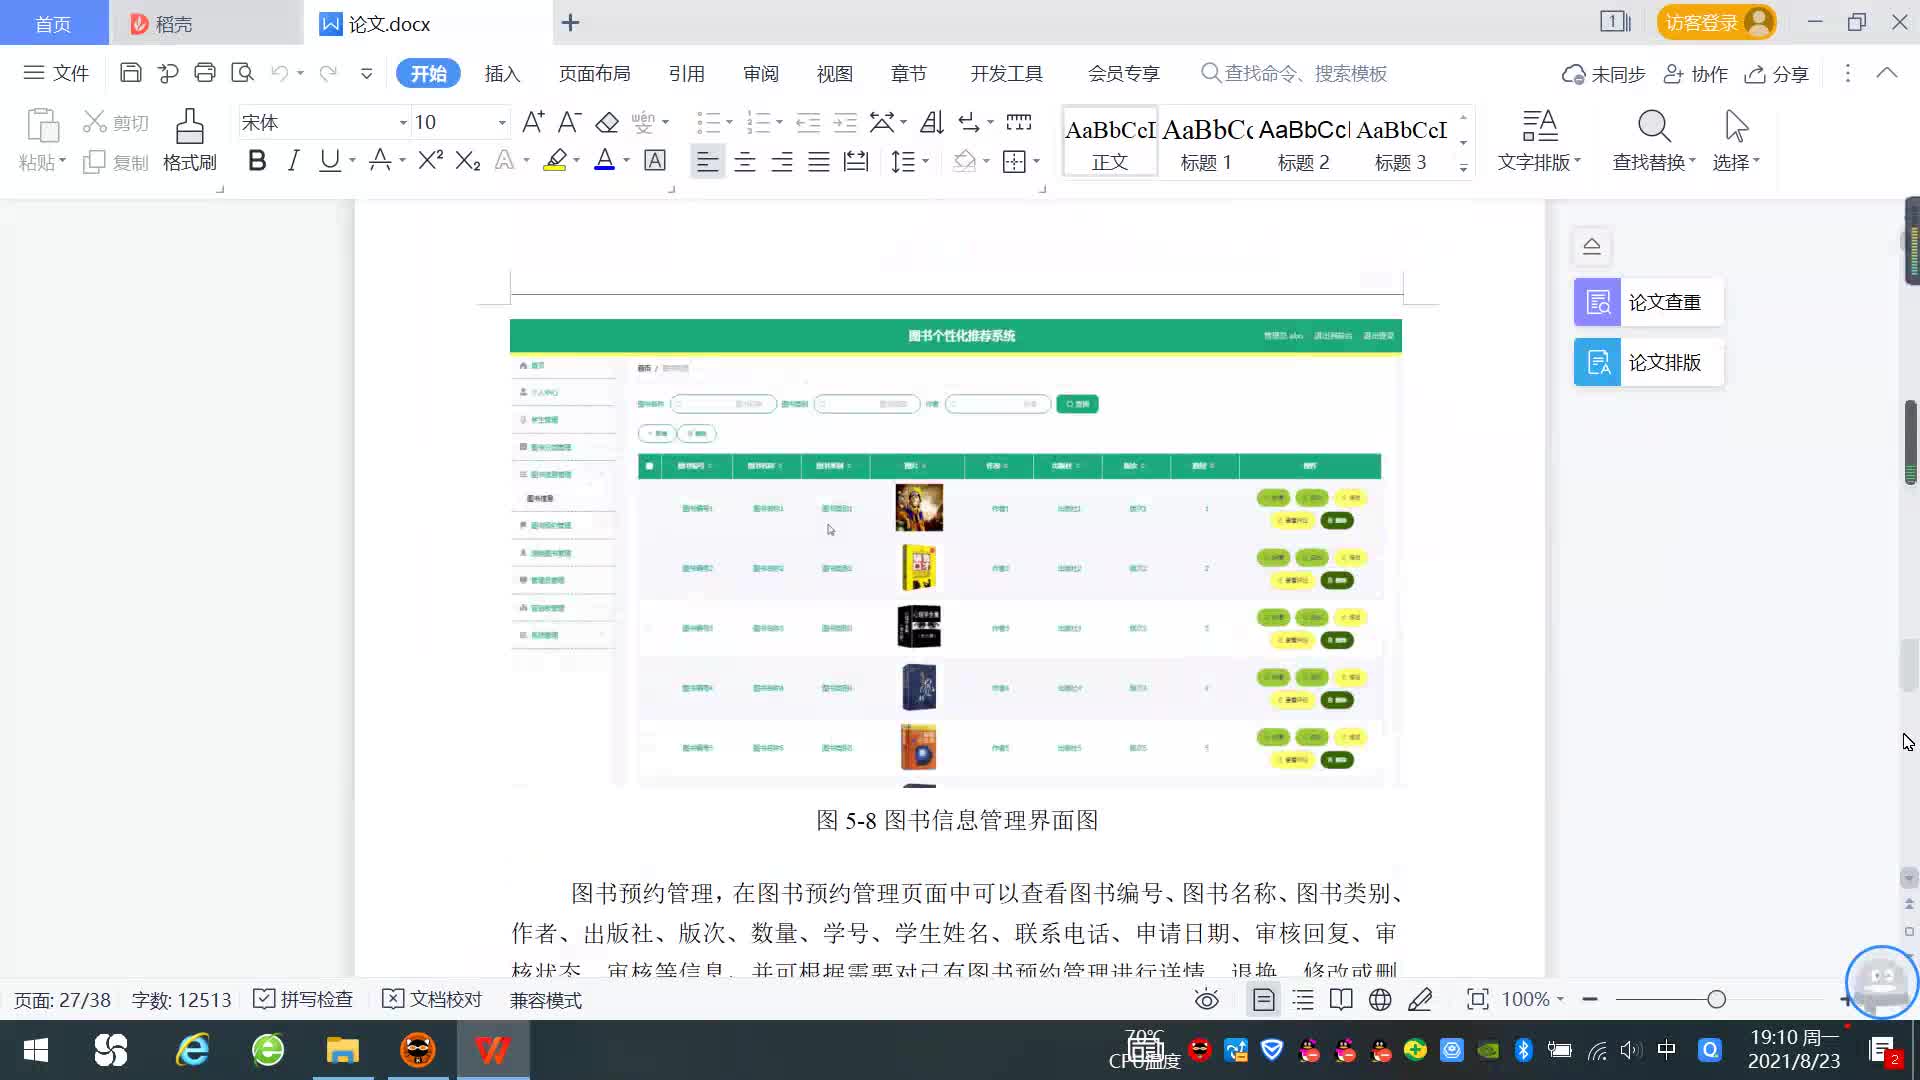Set paragraph to align left
The image size is (1920, 1080).
coord(707,161)
